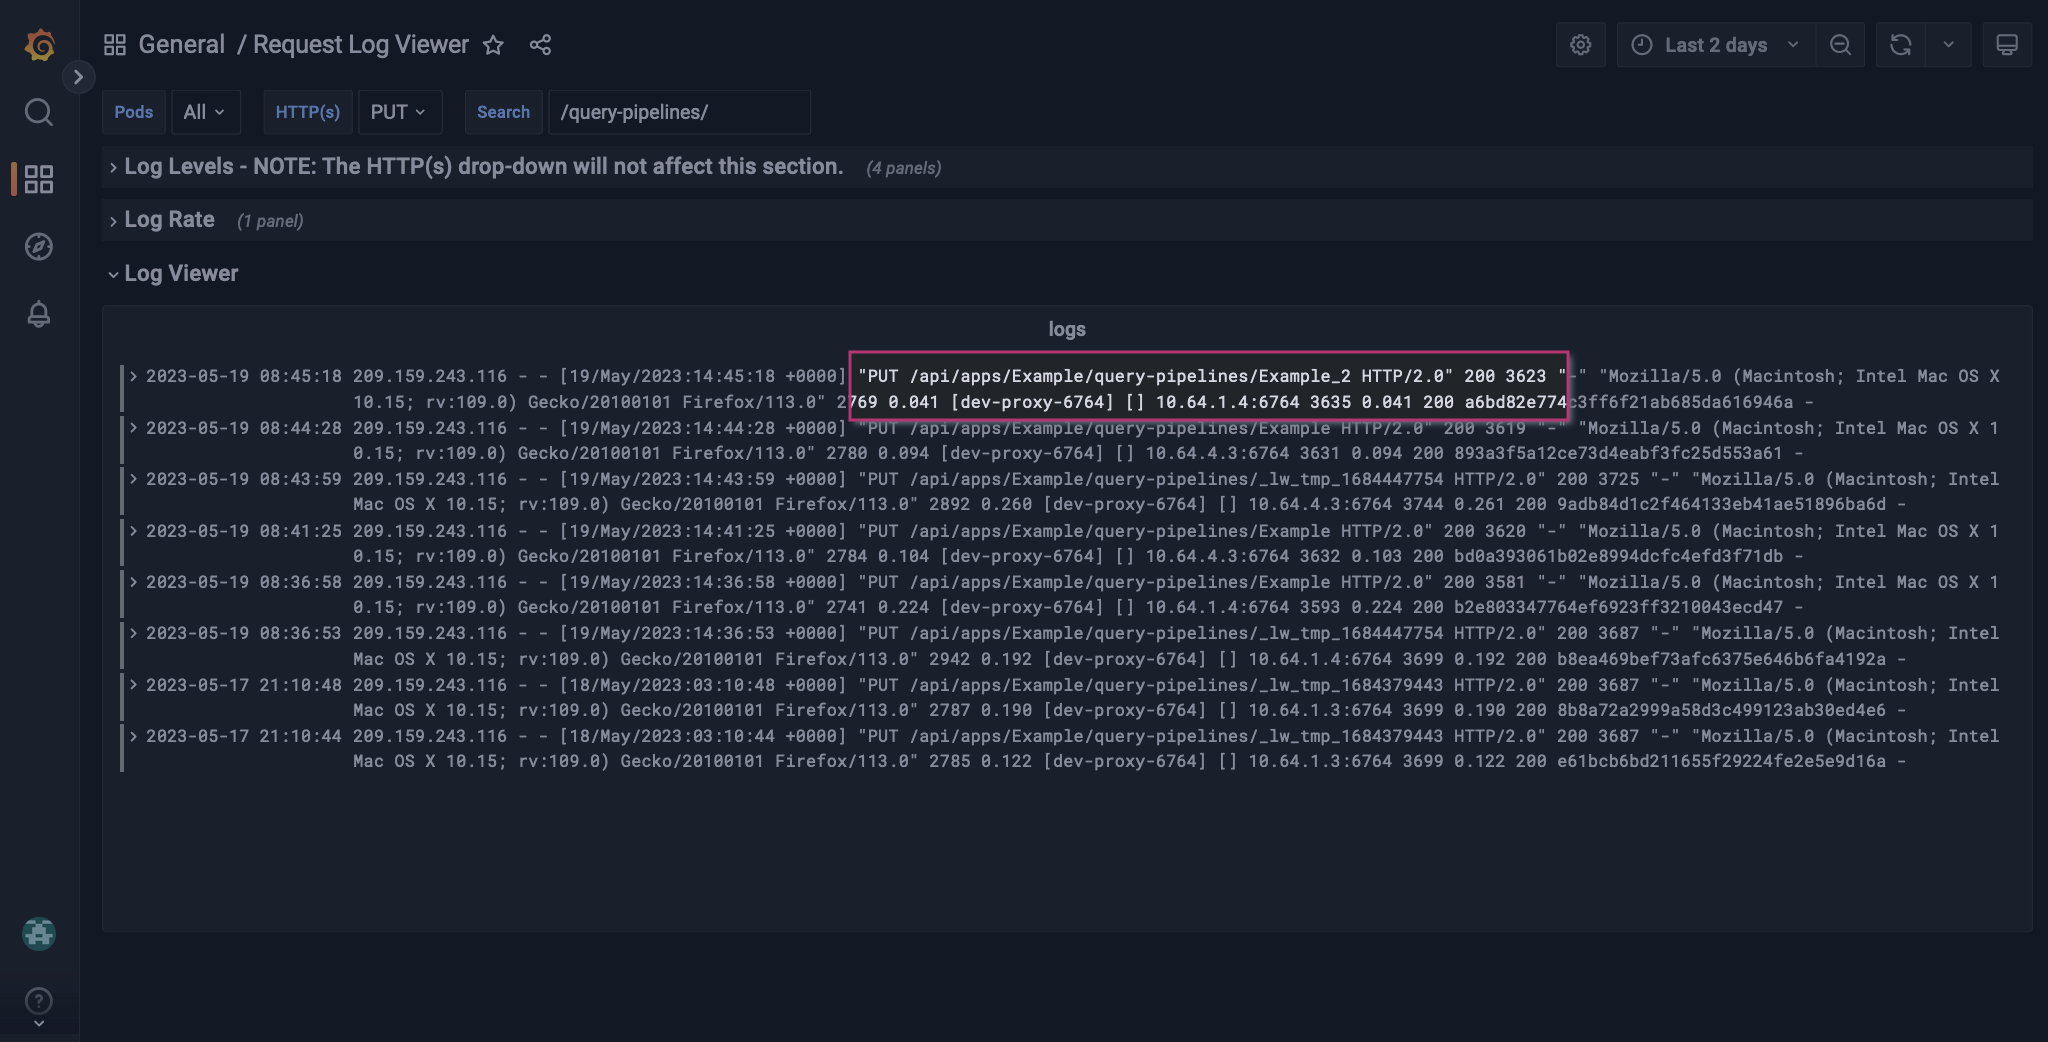This screenshot has height=1042, width=2048.
Task: Open the Pods All dropdown
Action: point(206,112)
